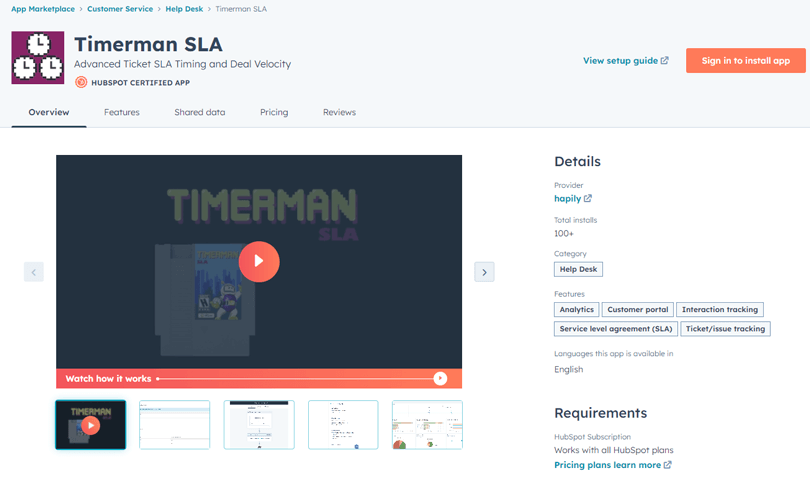Click the Timerman SLA breadcrumb text
The width and height of the screenshot is (810, 477).
[x=241, y=9]
